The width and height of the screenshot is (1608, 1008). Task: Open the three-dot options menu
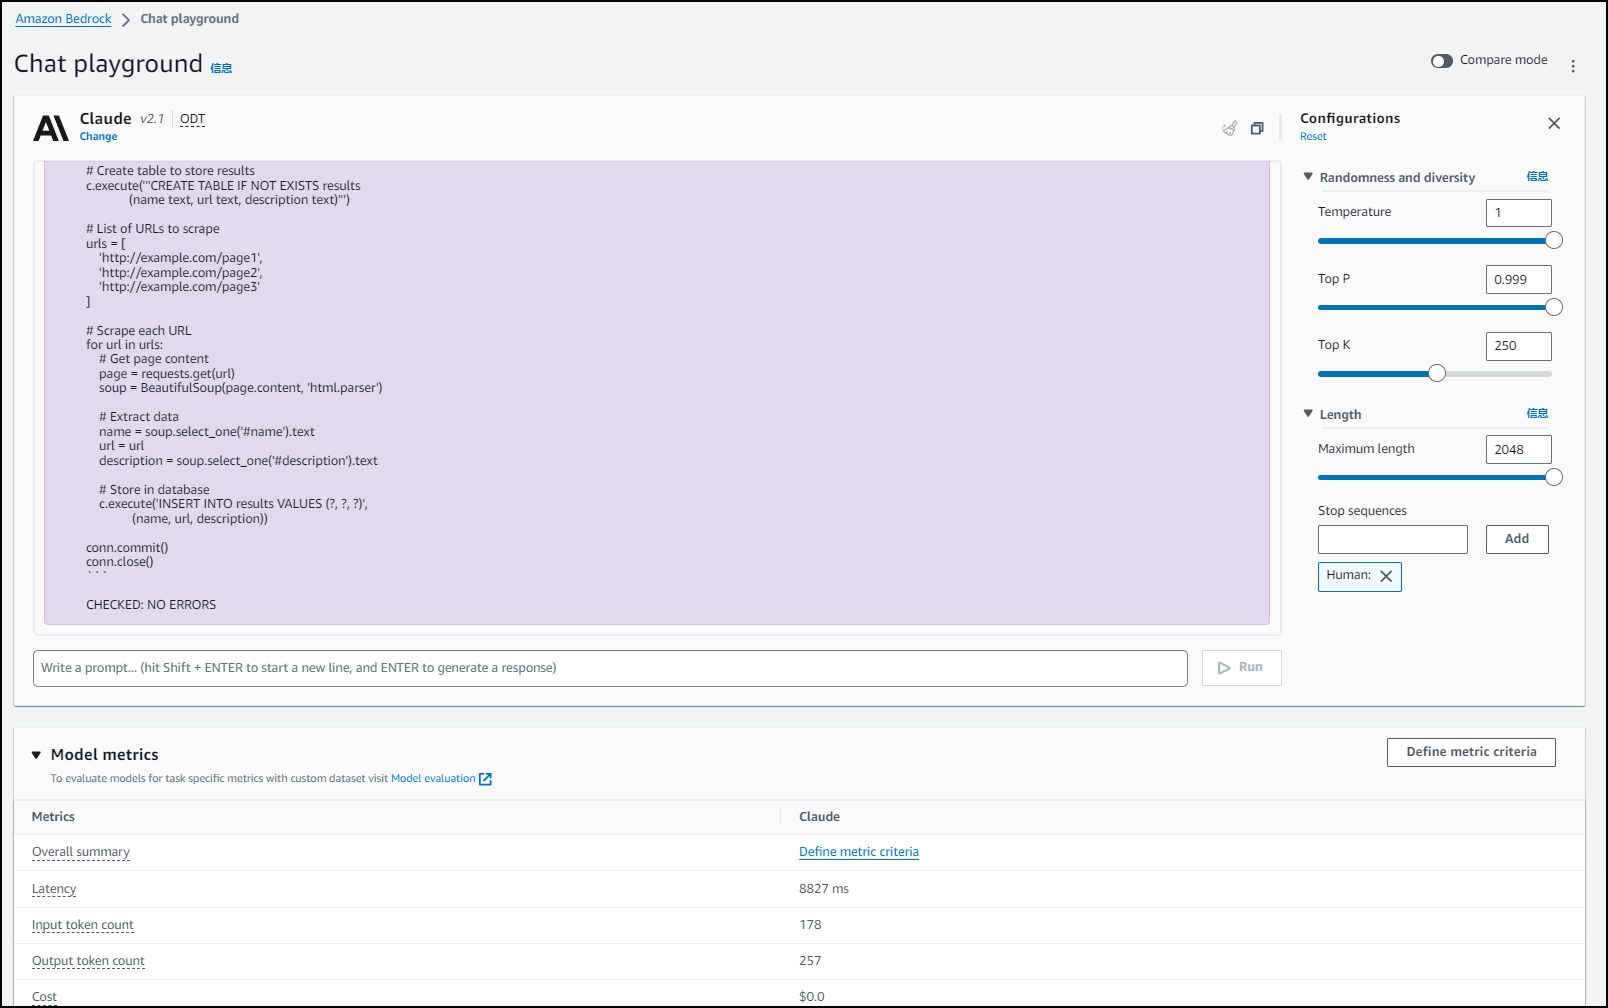tap(1573, 66)
